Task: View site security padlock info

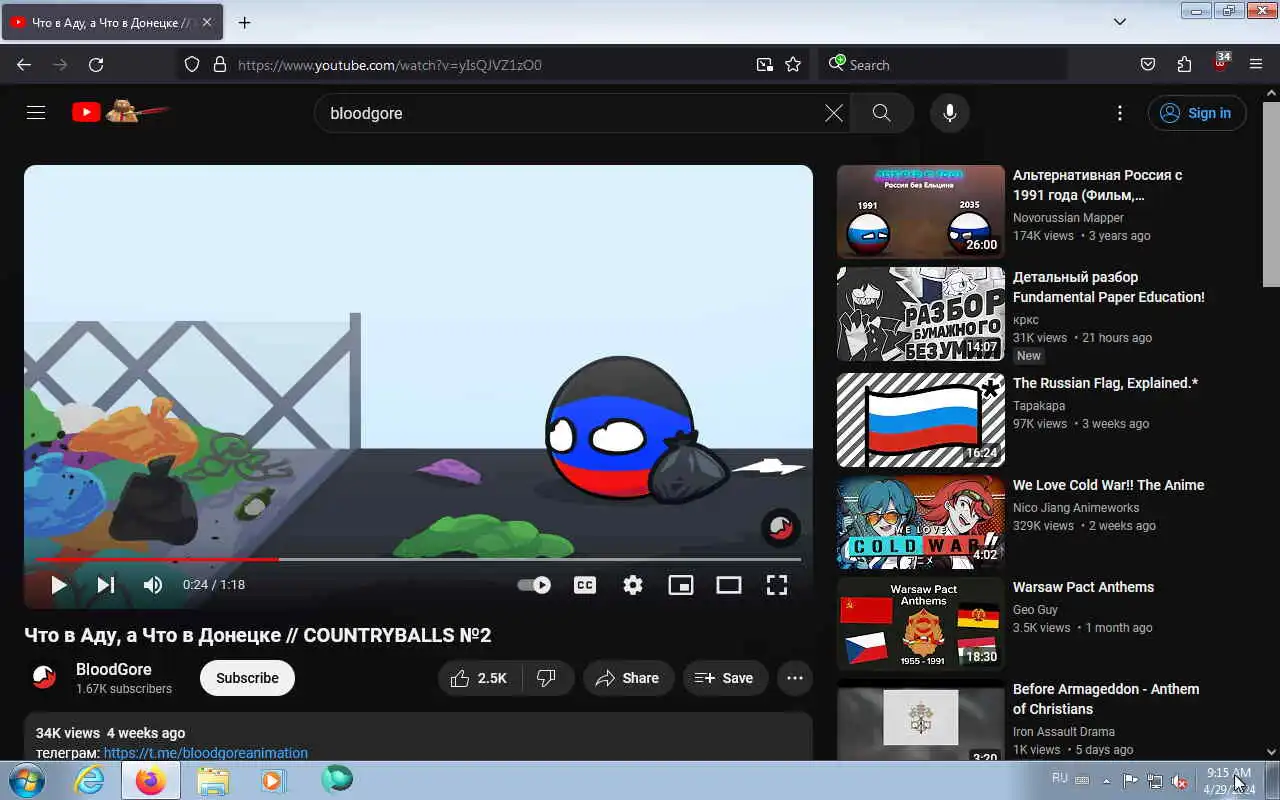Action: [x=220, y=65]
